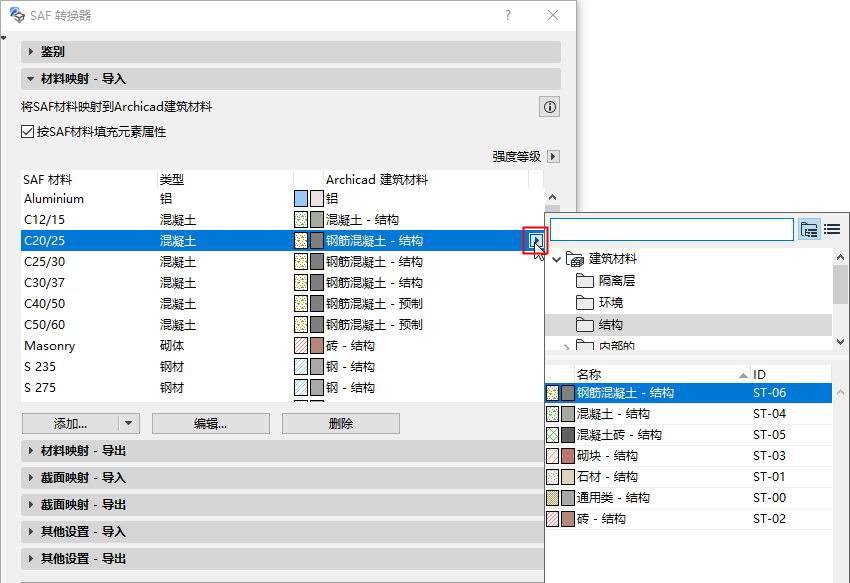Select the C40/50 material row
Screen dimensions: 850x583
pyautogui.click(x=282, y=304)
